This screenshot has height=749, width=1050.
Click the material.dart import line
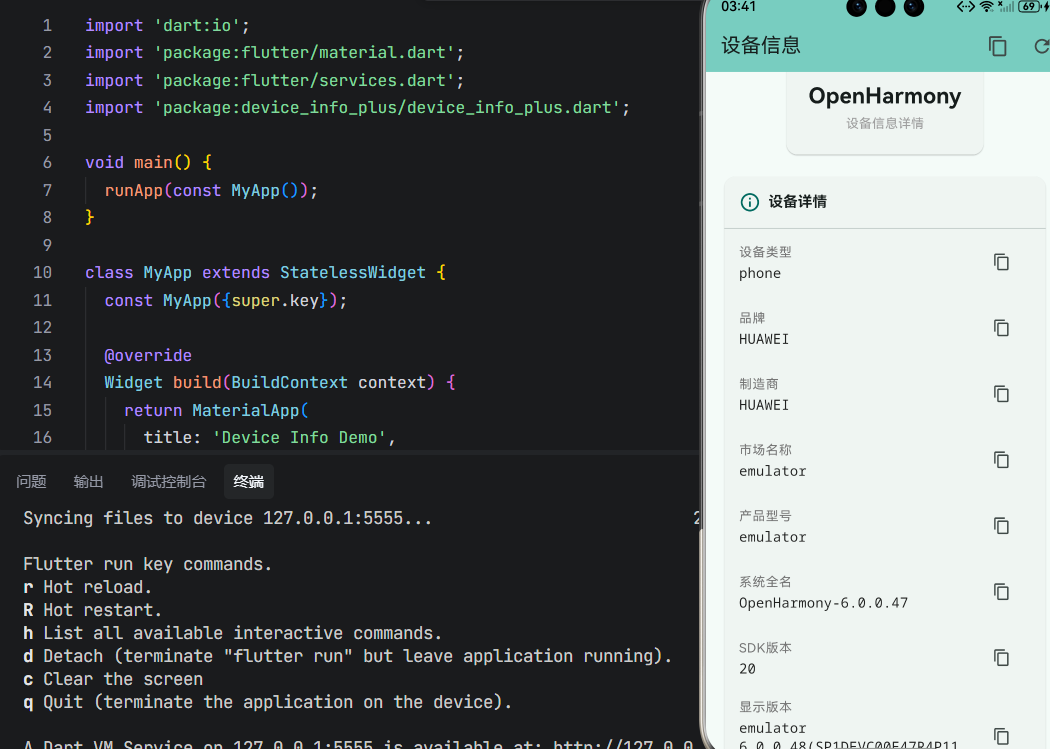[x=275, y=52]
